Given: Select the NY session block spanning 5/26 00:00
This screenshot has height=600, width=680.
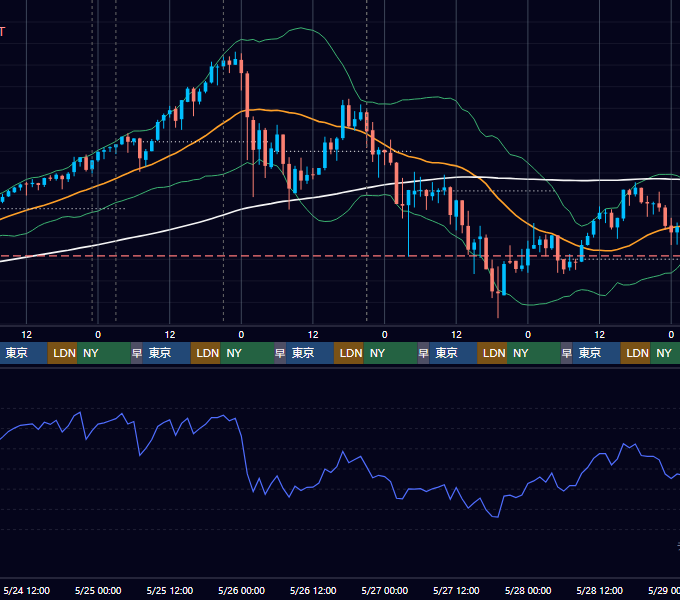Looking at the screenshot, I should pos(247,353).
